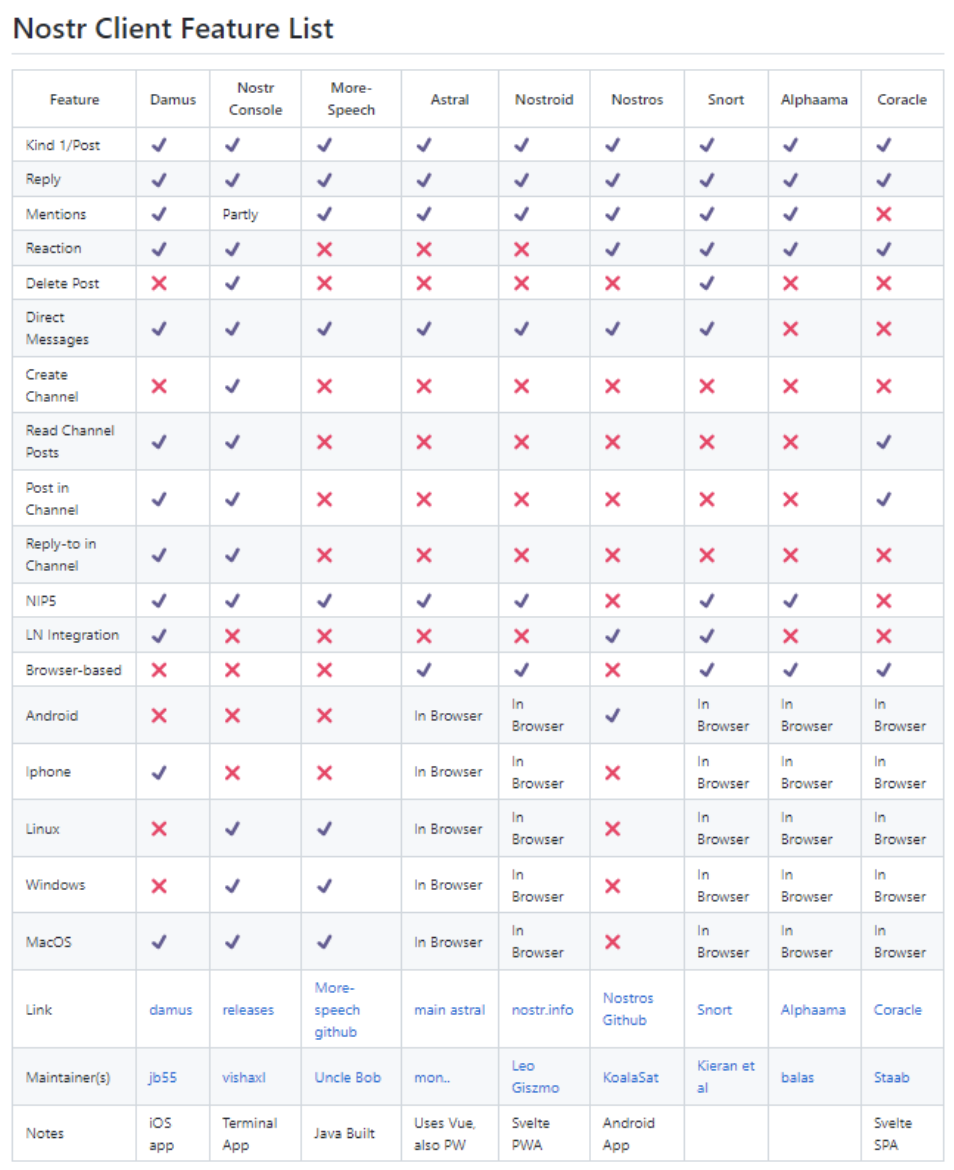Image resolution: width=954 pixels, height=1170 pixels.
Task: Click More-Speech Windows checkmark icon
Action: click(x=324, y=885)
